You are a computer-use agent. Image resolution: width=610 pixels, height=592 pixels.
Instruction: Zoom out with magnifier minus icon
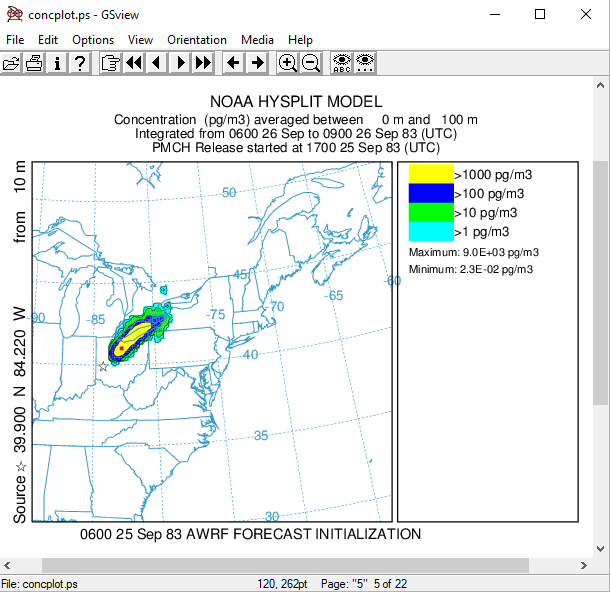click(x=311, y=63)
